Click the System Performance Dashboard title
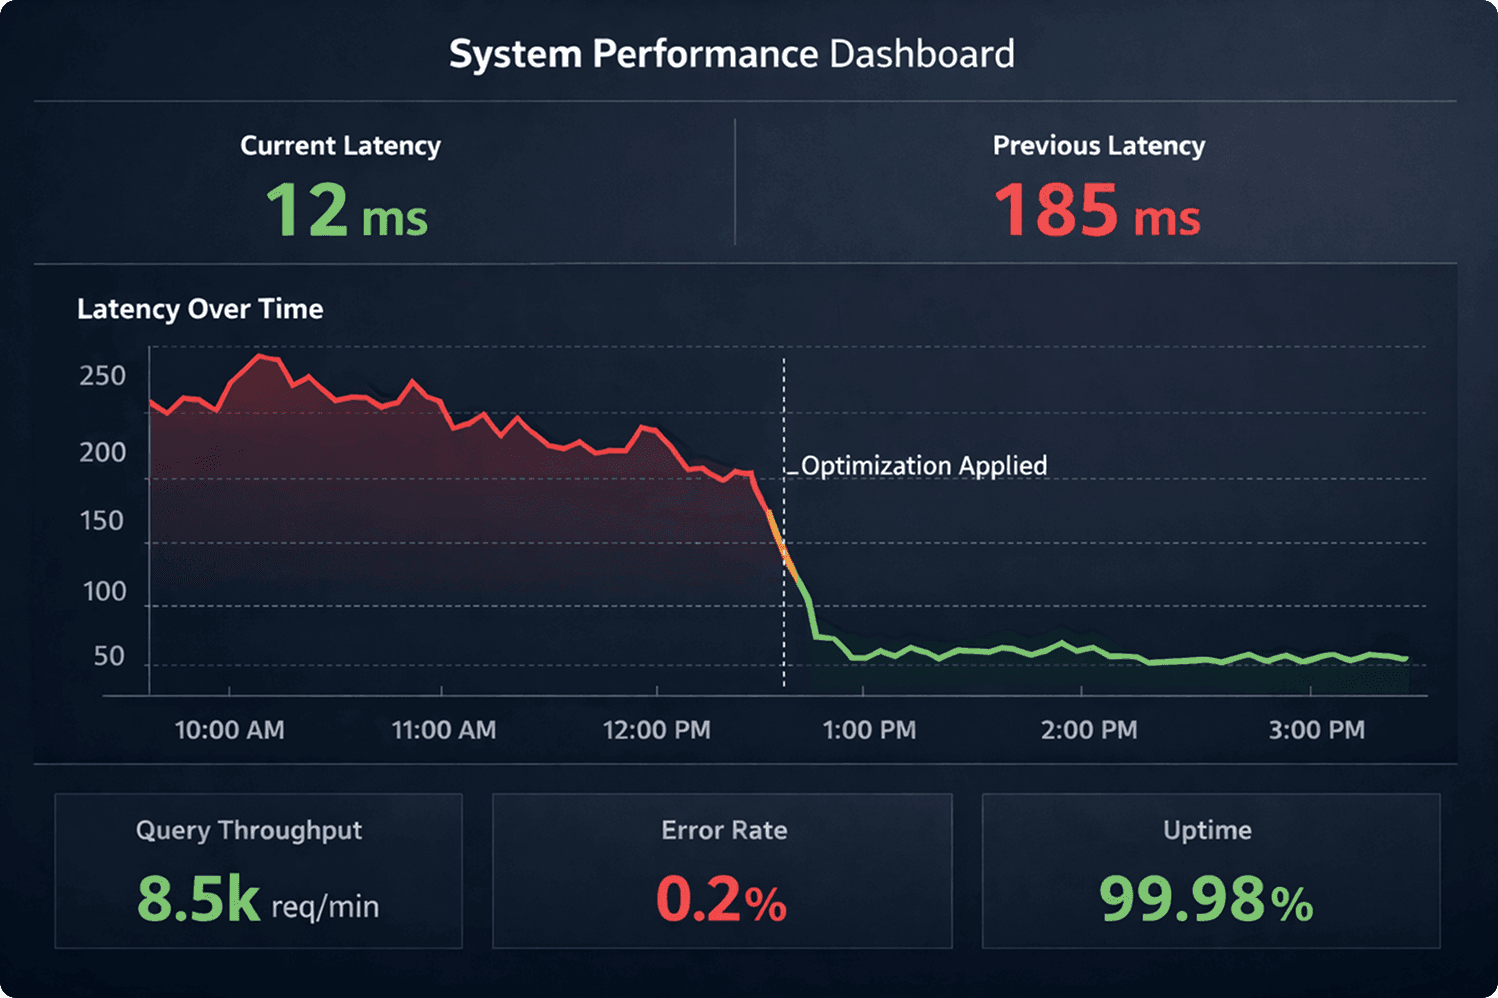1498x998 pixels. point(733,54)
